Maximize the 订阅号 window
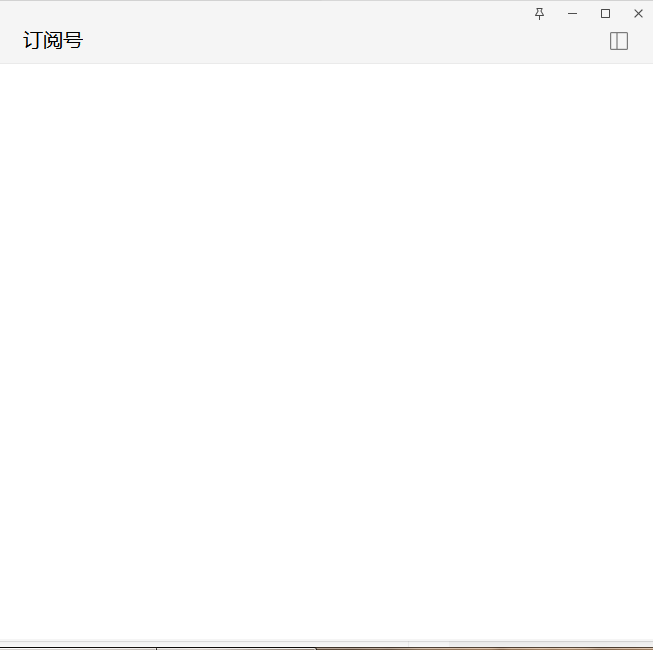Image resolution: width=653 pixels, height=650 pixels. click(x=605, y=14)
